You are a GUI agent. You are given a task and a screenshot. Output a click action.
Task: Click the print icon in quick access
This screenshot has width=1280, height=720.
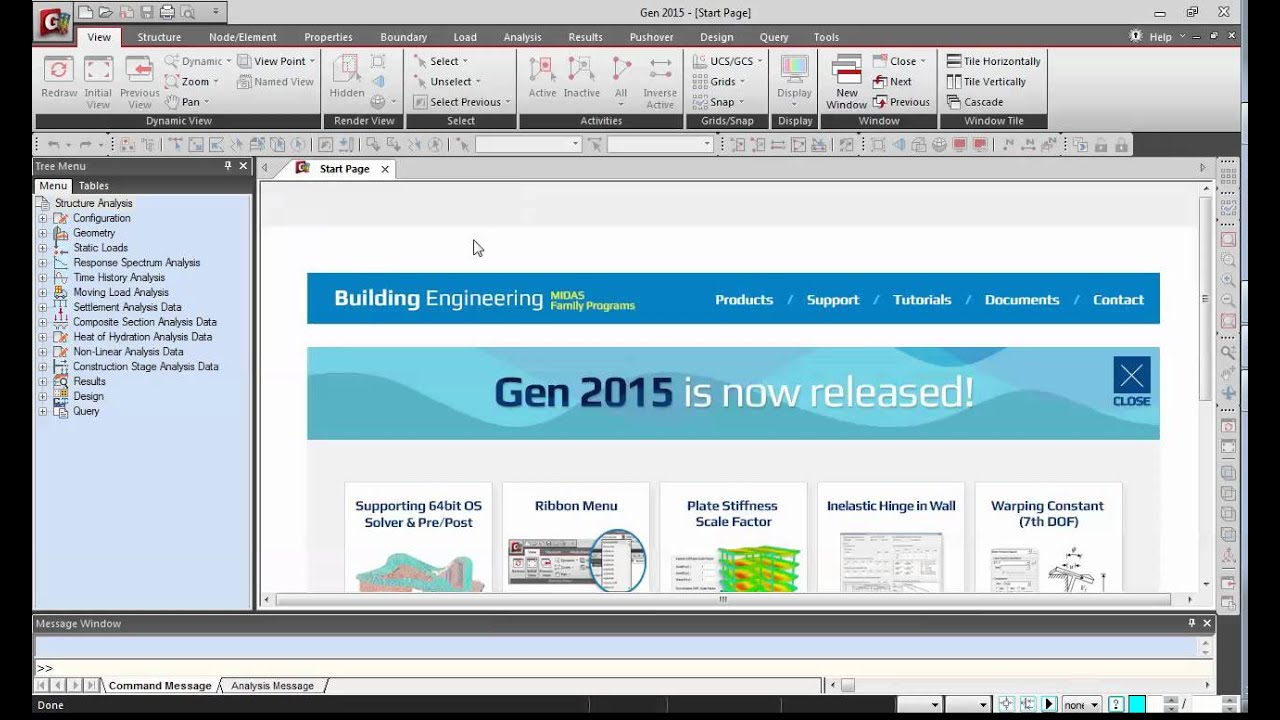point(167,12)
